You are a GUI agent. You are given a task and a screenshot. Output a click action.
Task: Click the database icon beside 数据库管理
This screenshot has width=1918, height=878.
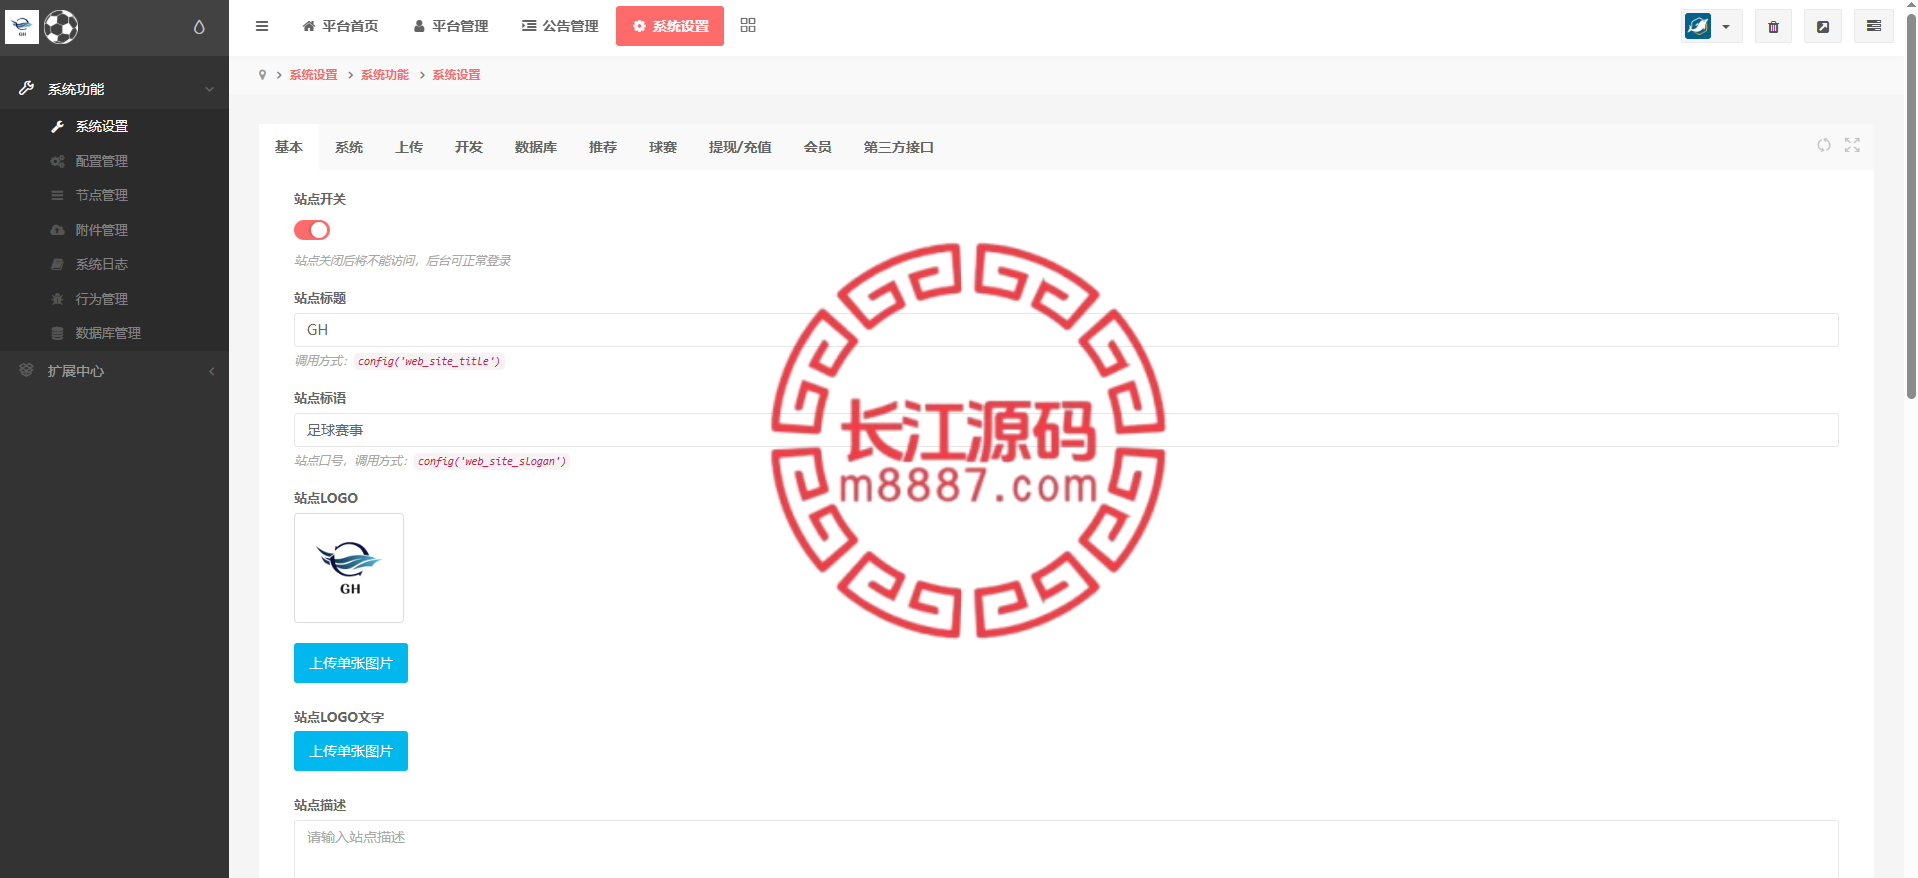click(57, 333)
